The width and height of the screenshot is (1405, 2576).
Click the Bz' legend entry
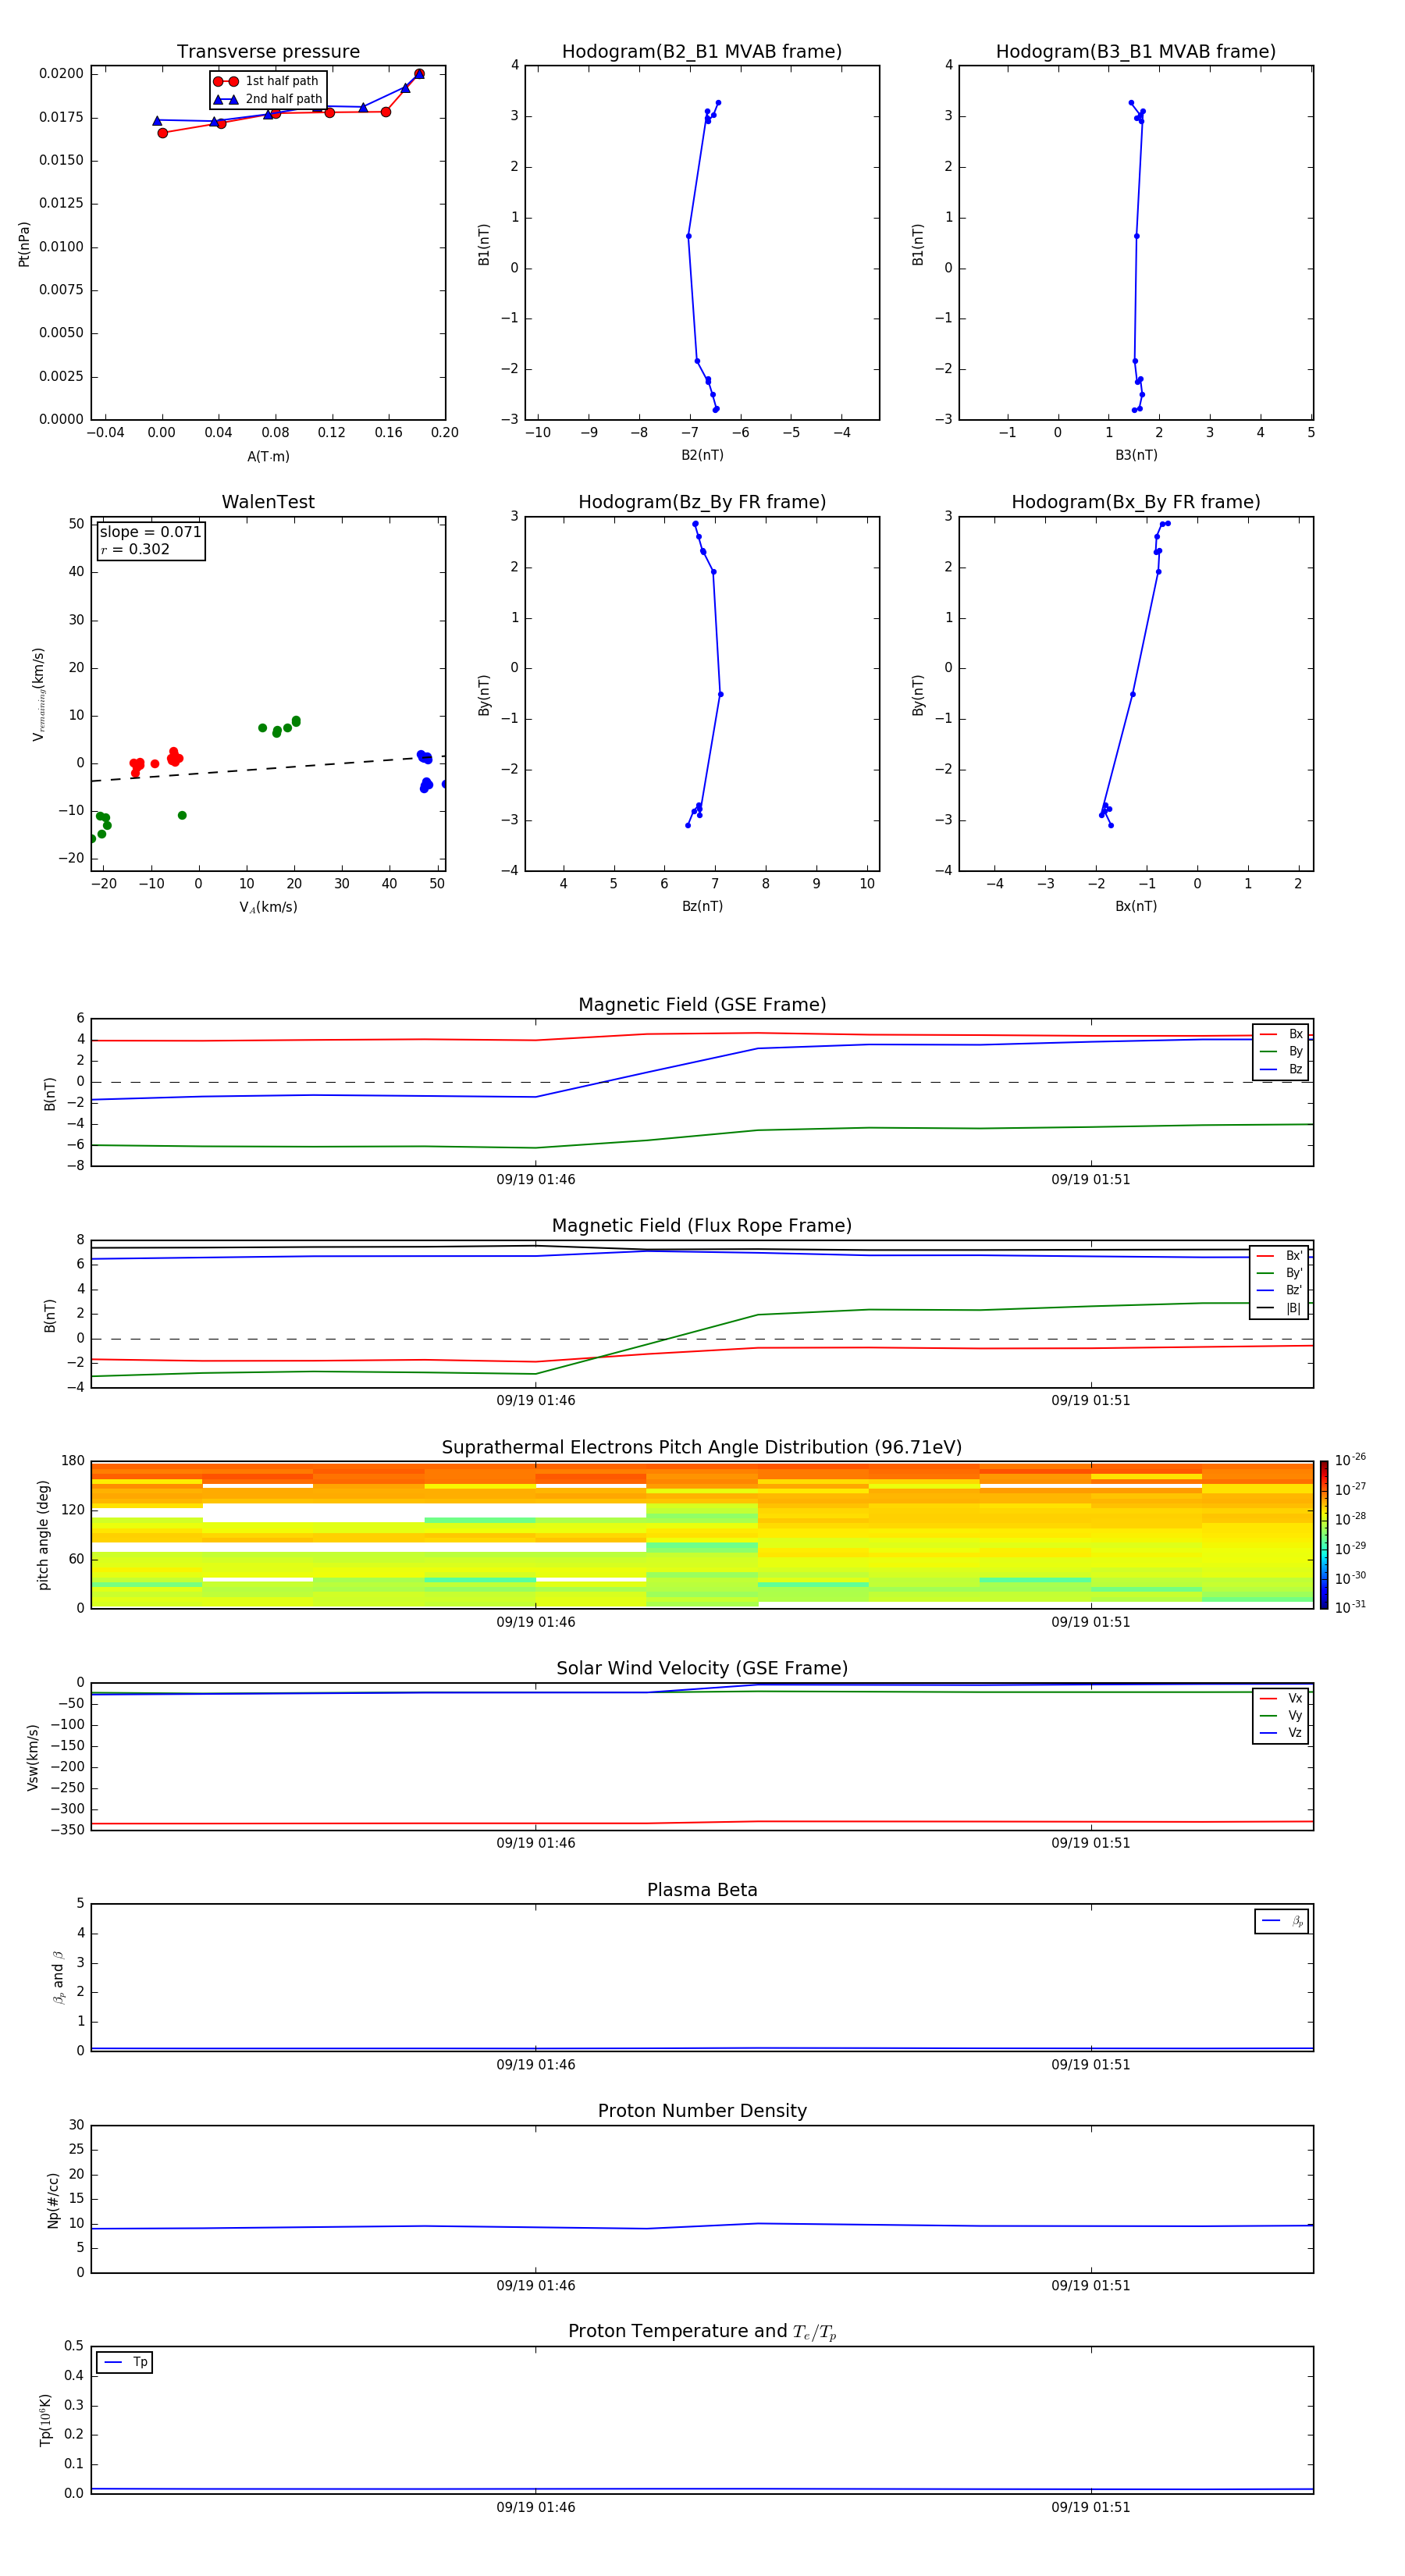click(x=1280, y=1290)
